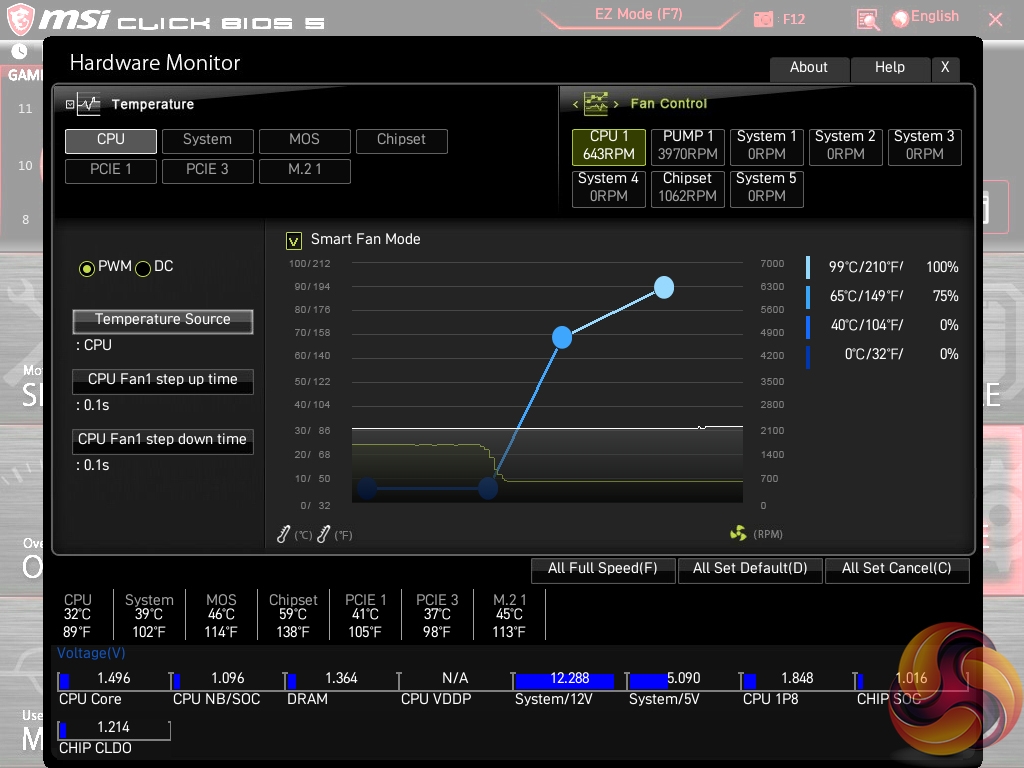Click the top fan curve point at 100%
The height and width of the screenshot is (768, 1024).
(x=664, y=288)
